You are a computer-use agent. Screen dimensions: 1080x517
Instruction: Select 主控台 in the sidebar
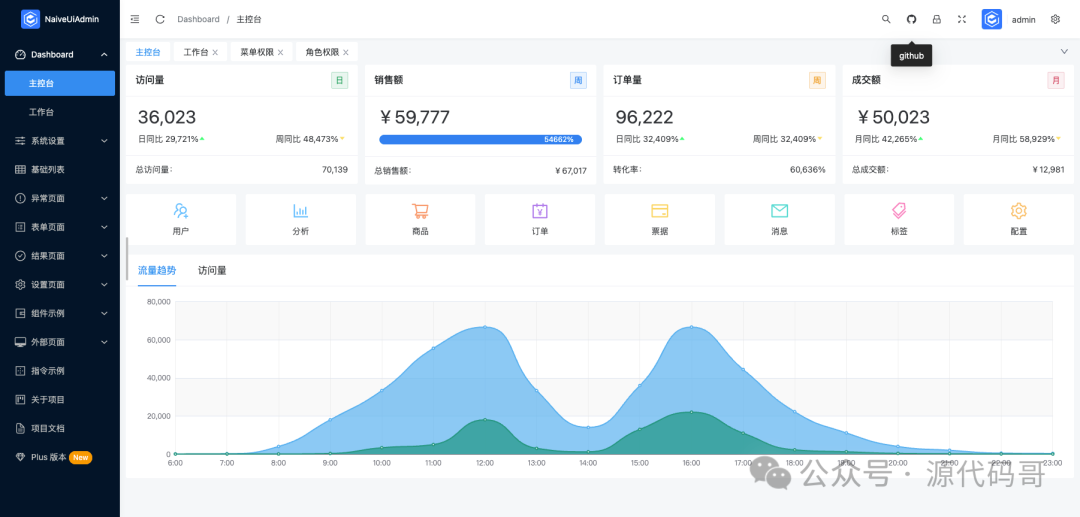point(60,83)
